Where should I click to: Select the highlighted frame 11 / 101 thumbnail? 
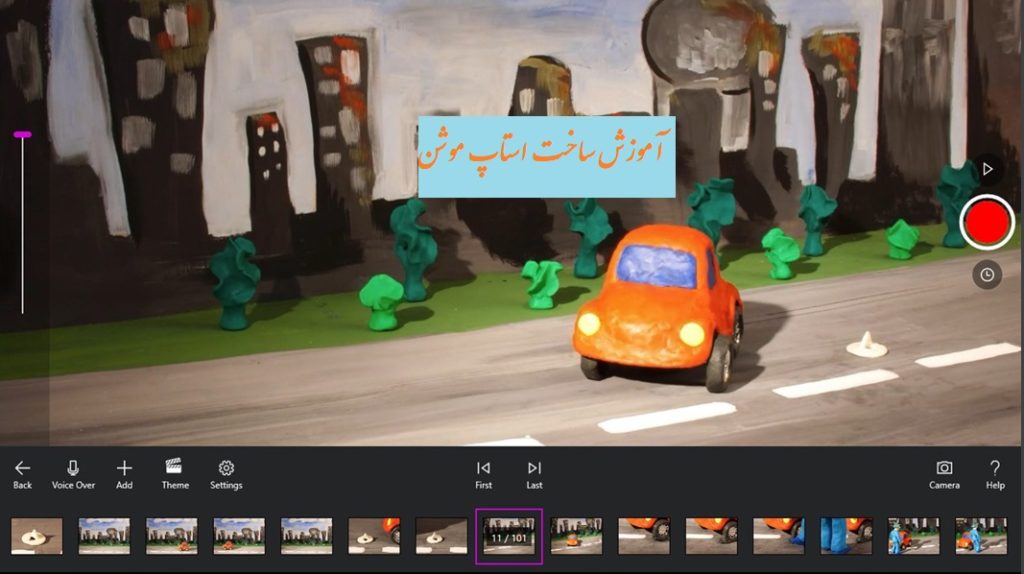click(x=509, y=536)
